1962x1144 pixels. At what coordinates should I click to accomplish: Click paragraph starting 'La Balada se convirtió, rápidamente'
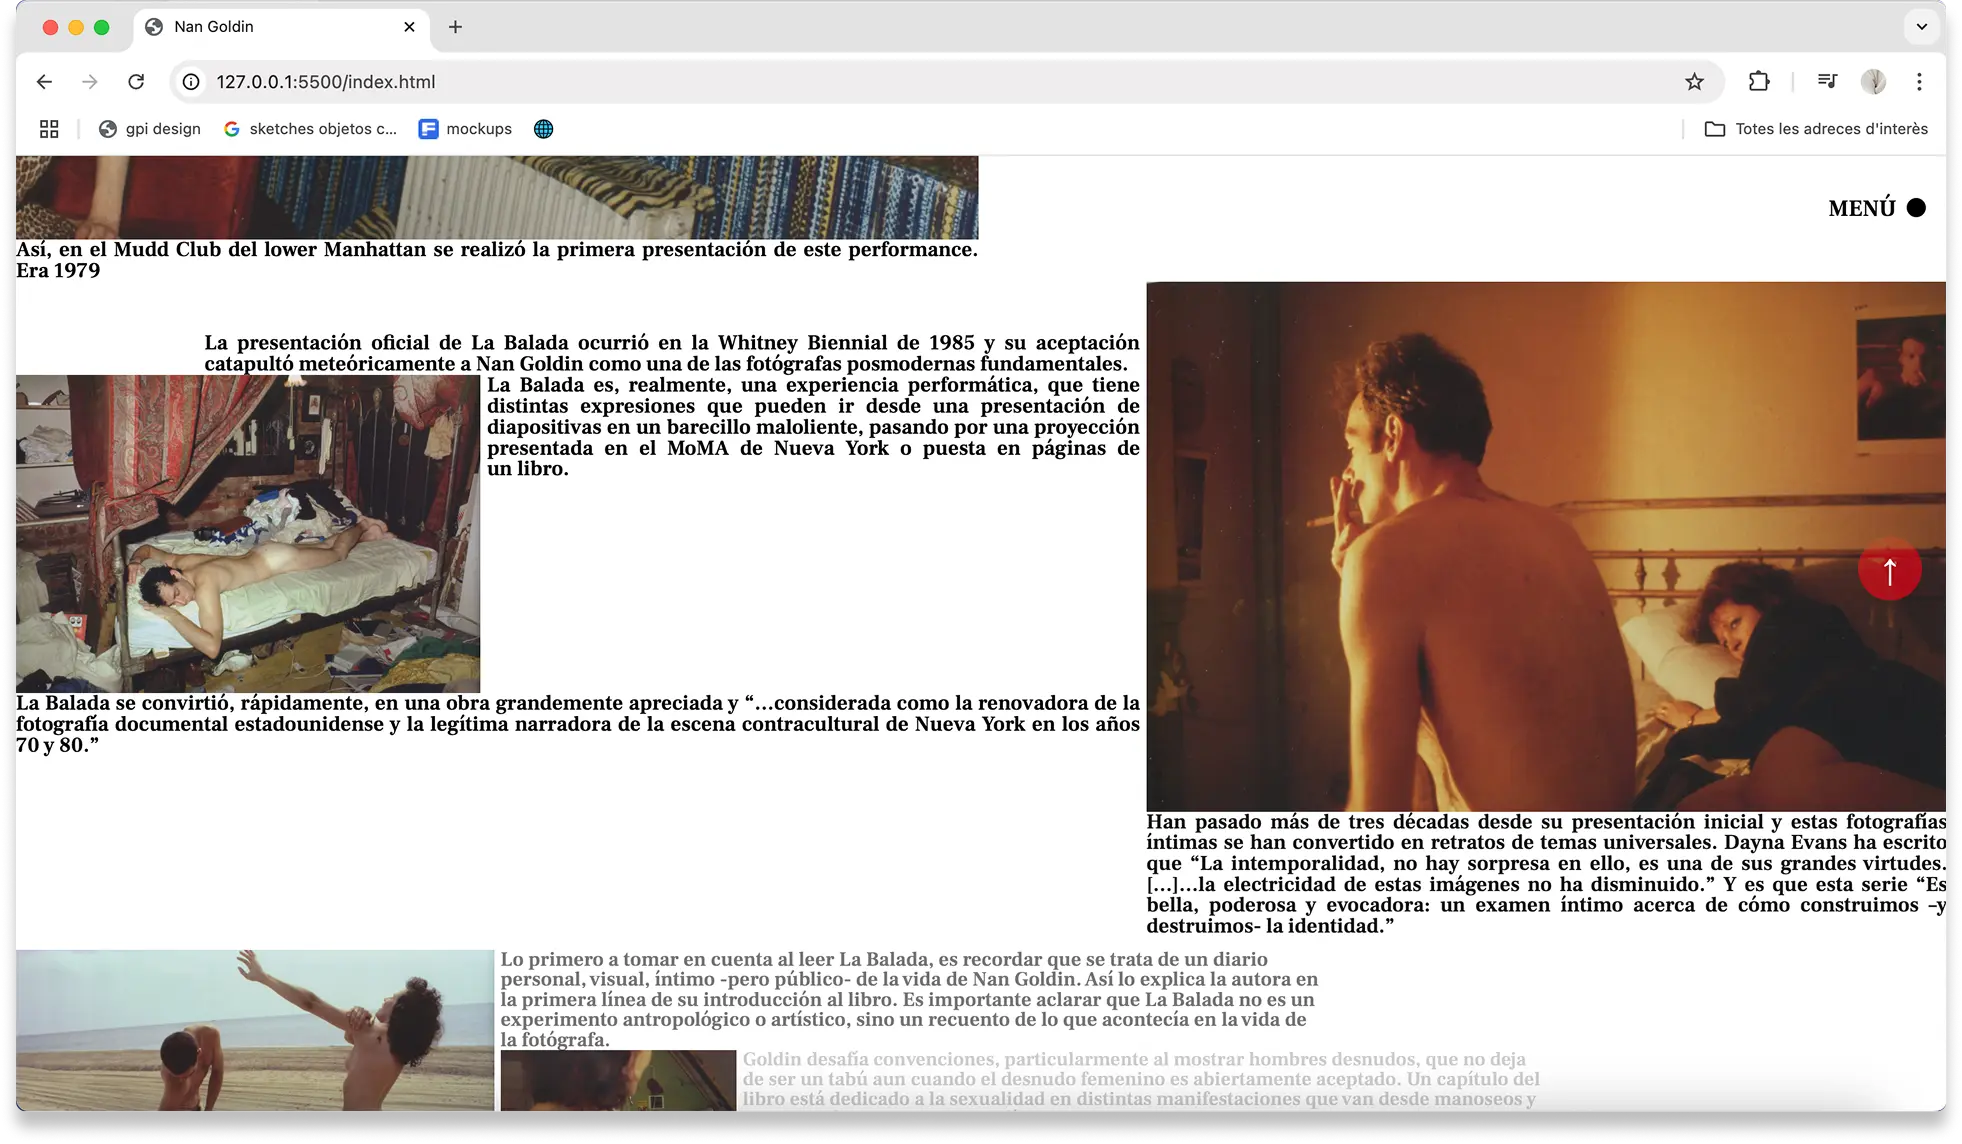click(x=578, y=724)
